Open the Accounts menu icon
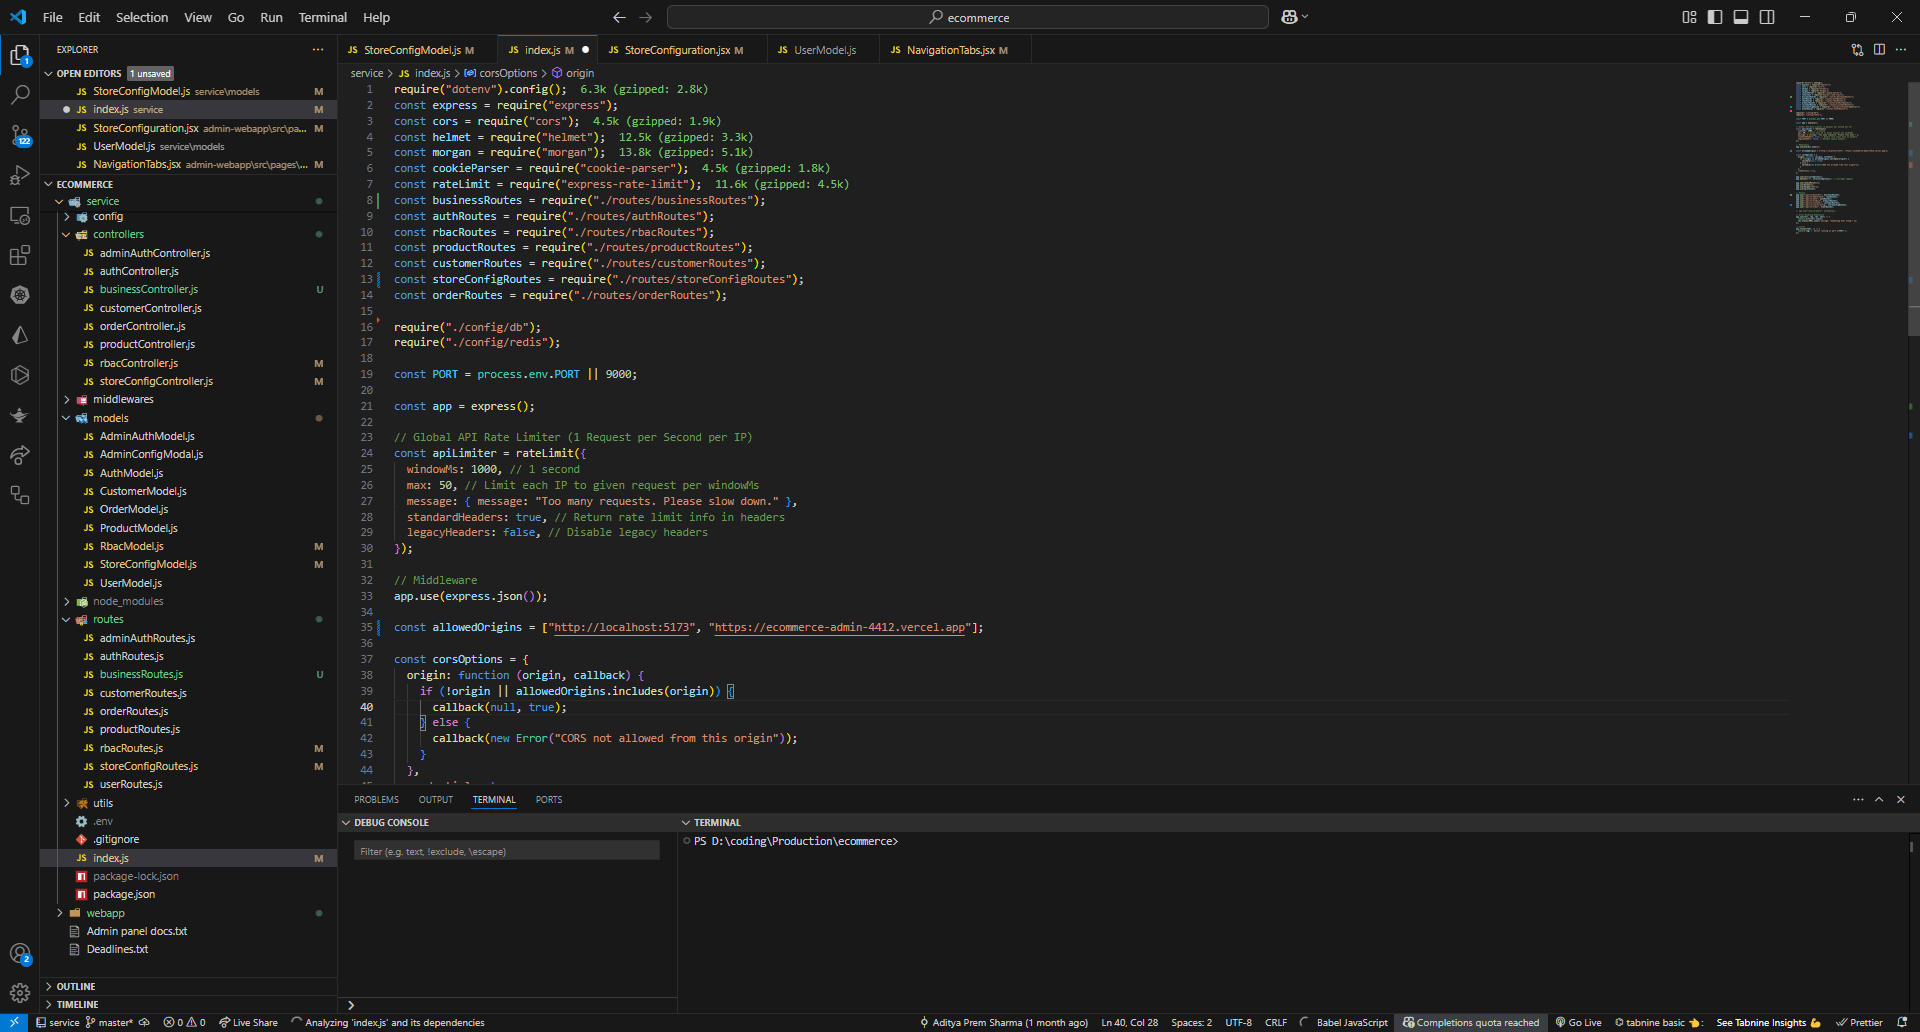 [20, 954]
